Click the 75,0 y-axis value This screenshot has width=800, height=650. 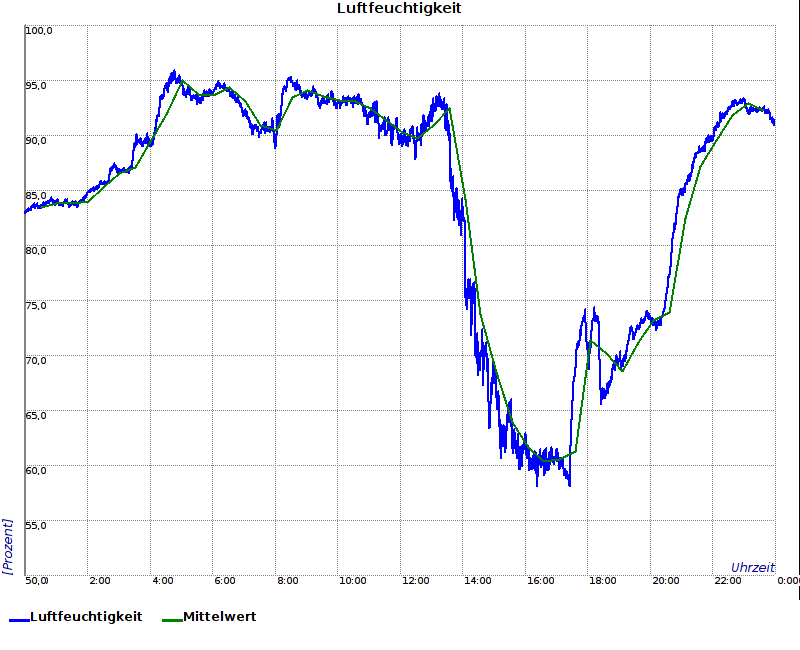(x=36, y=306)
